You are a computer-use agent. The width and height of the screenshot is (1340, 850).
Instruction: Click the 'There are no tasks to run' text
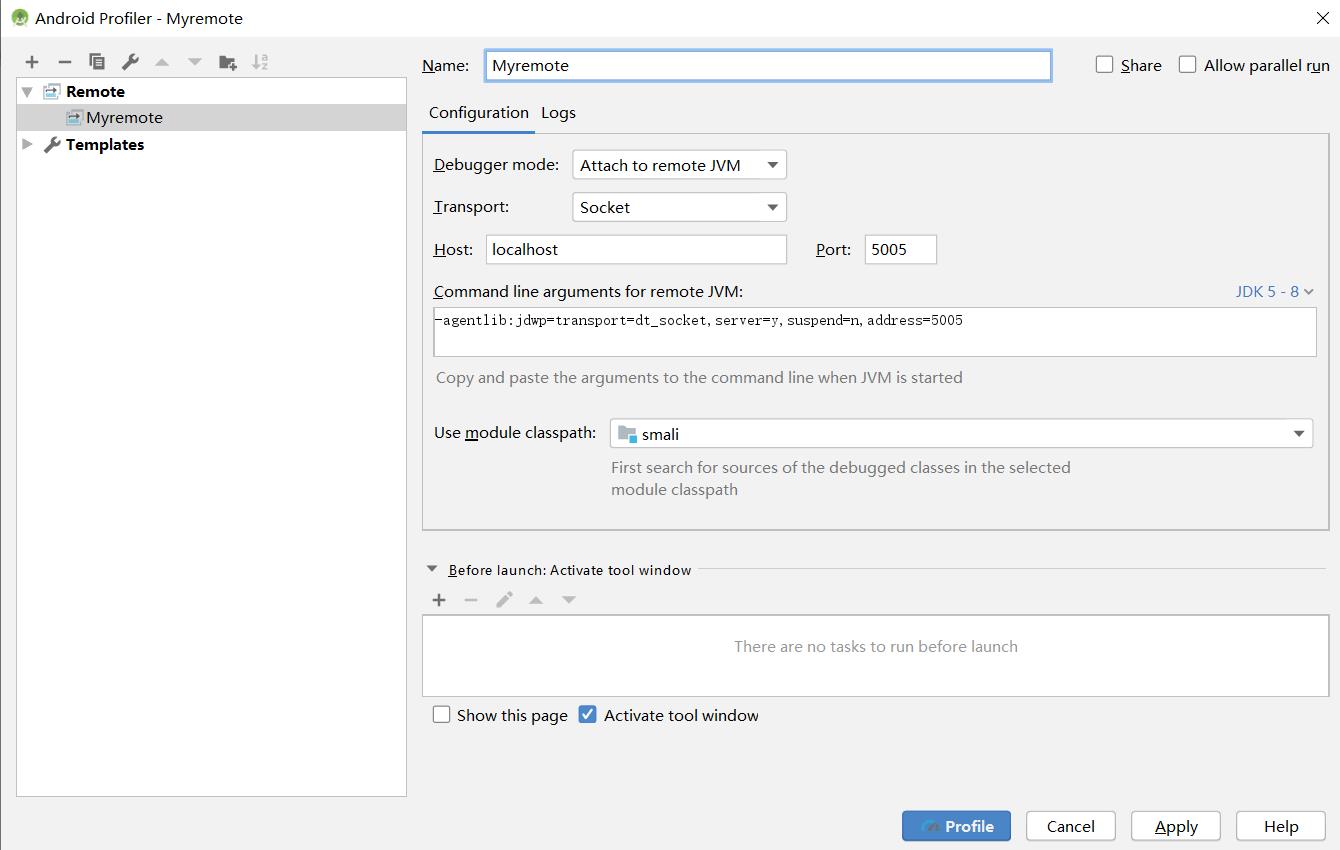(x=876, y=647)
